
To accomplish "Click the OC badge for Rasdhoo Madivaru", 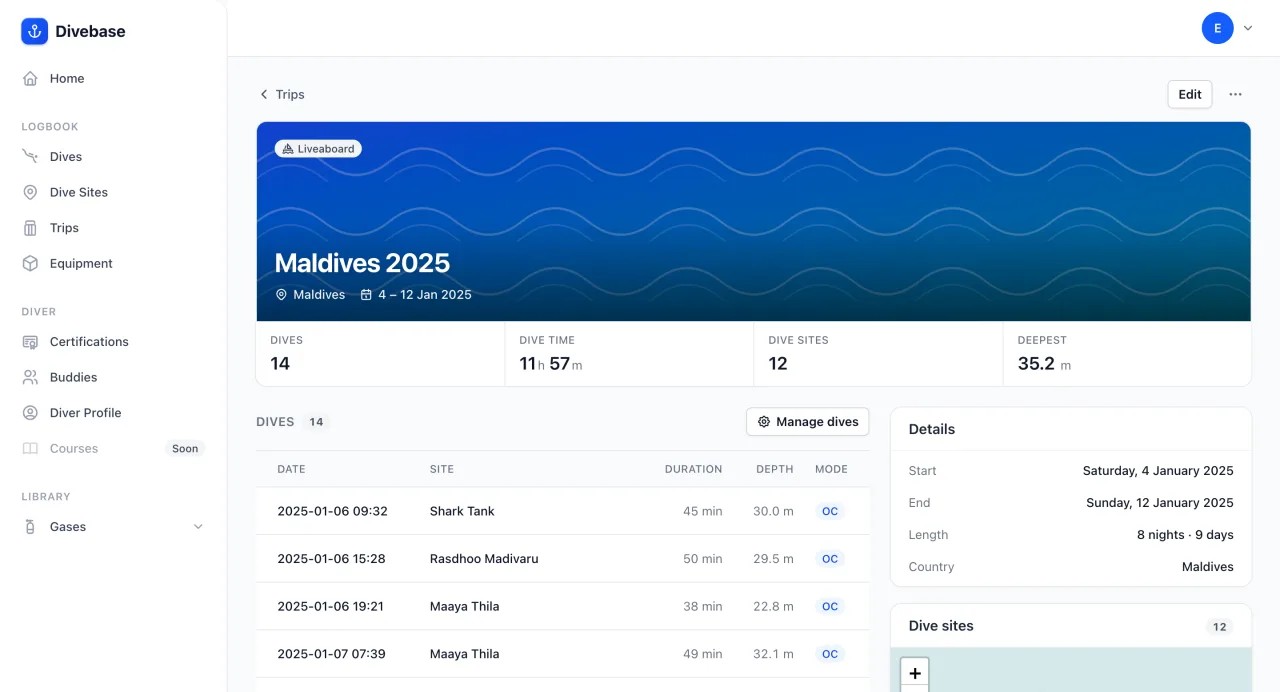I will tap(830, 559).
